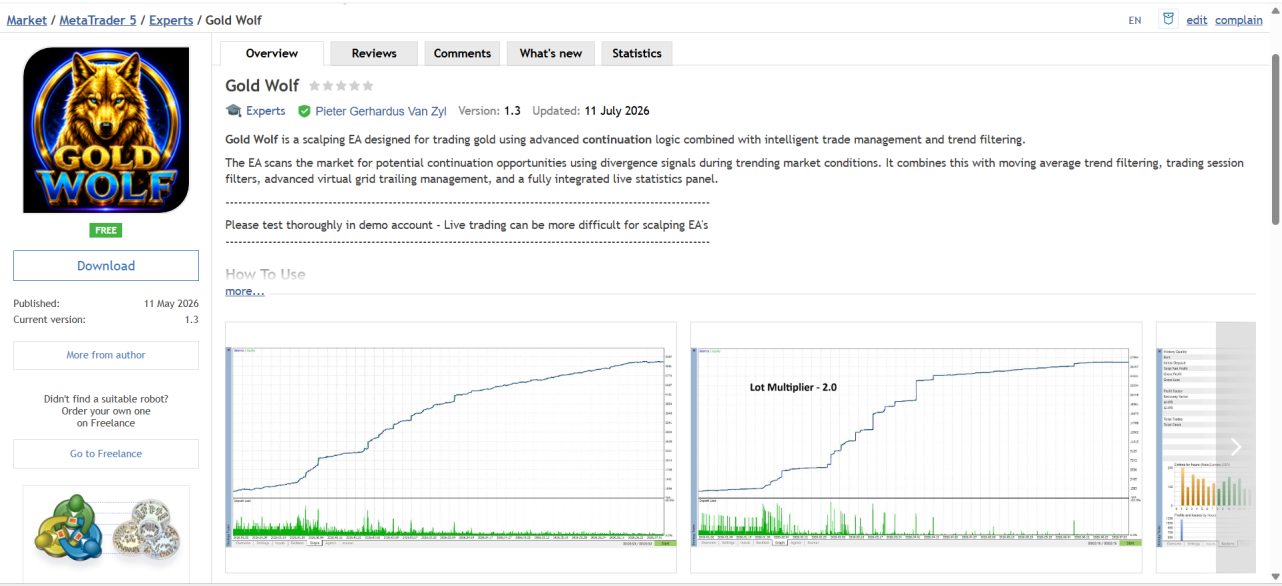
Task: Click the Go to Freelance button
Action: pos(106,454)
